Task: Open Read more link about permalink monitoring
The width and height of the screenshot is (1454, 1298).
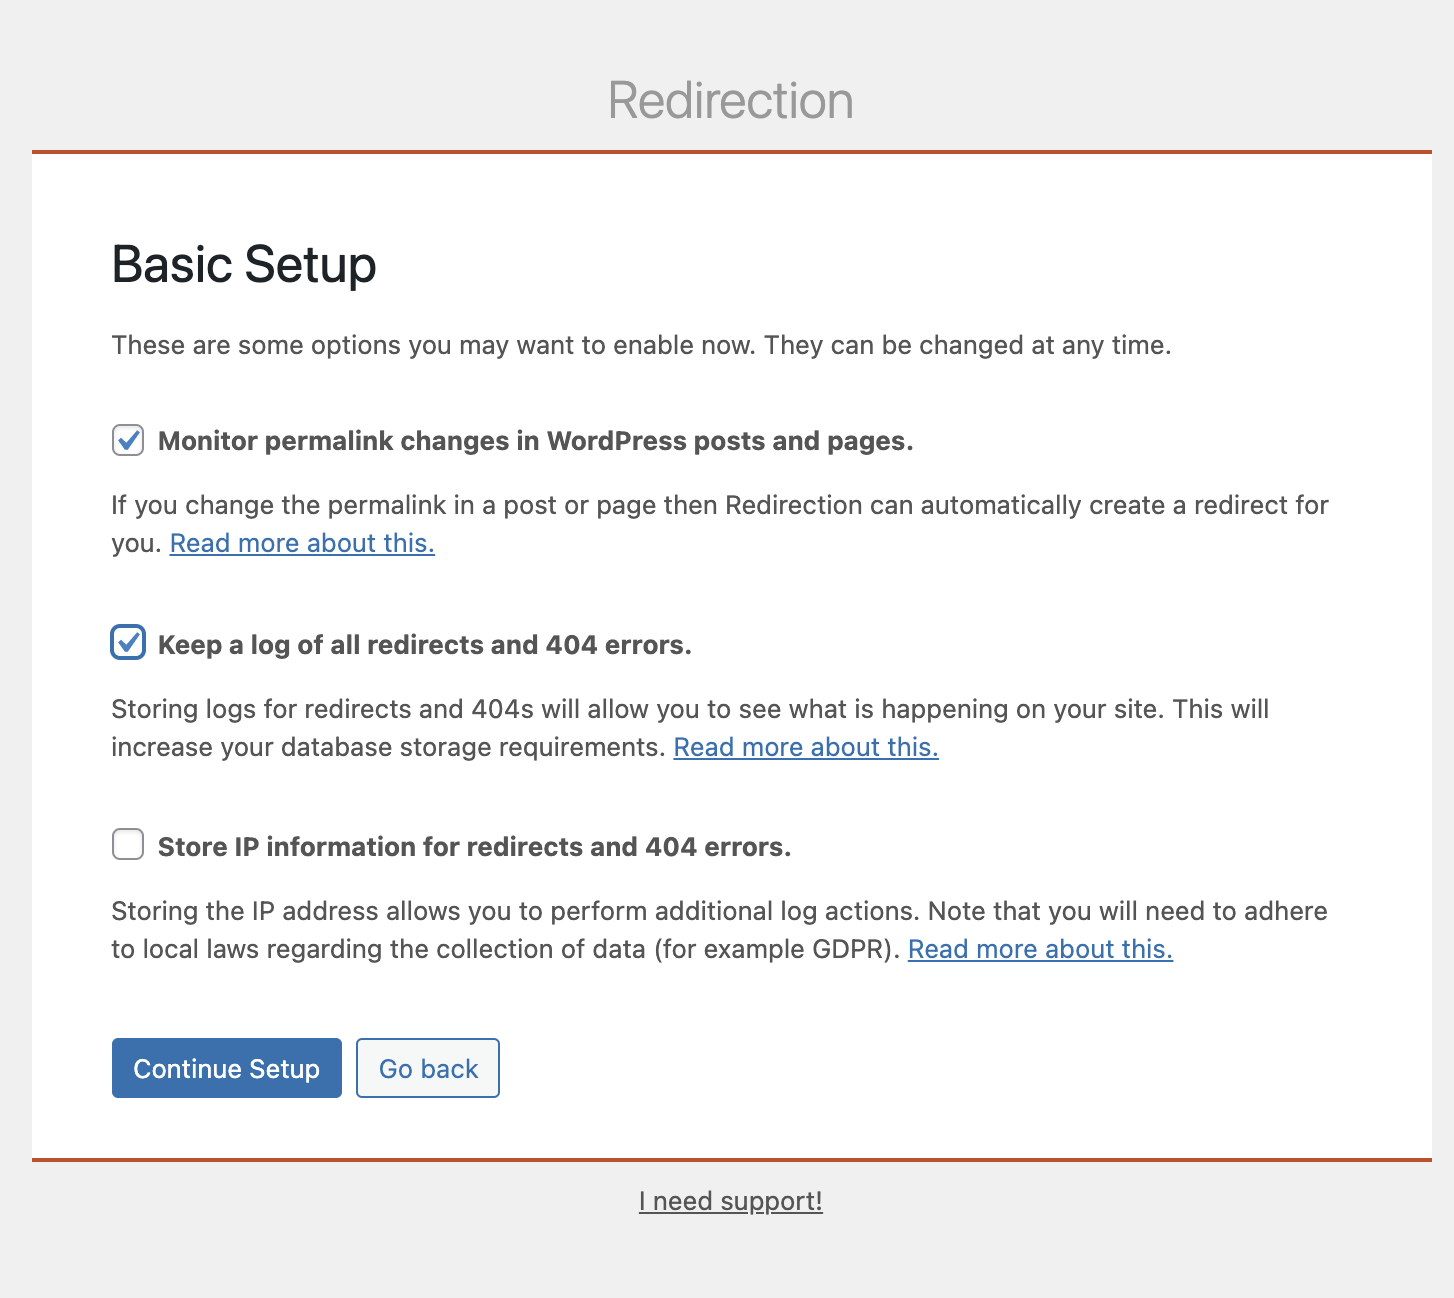Action: 302,543
